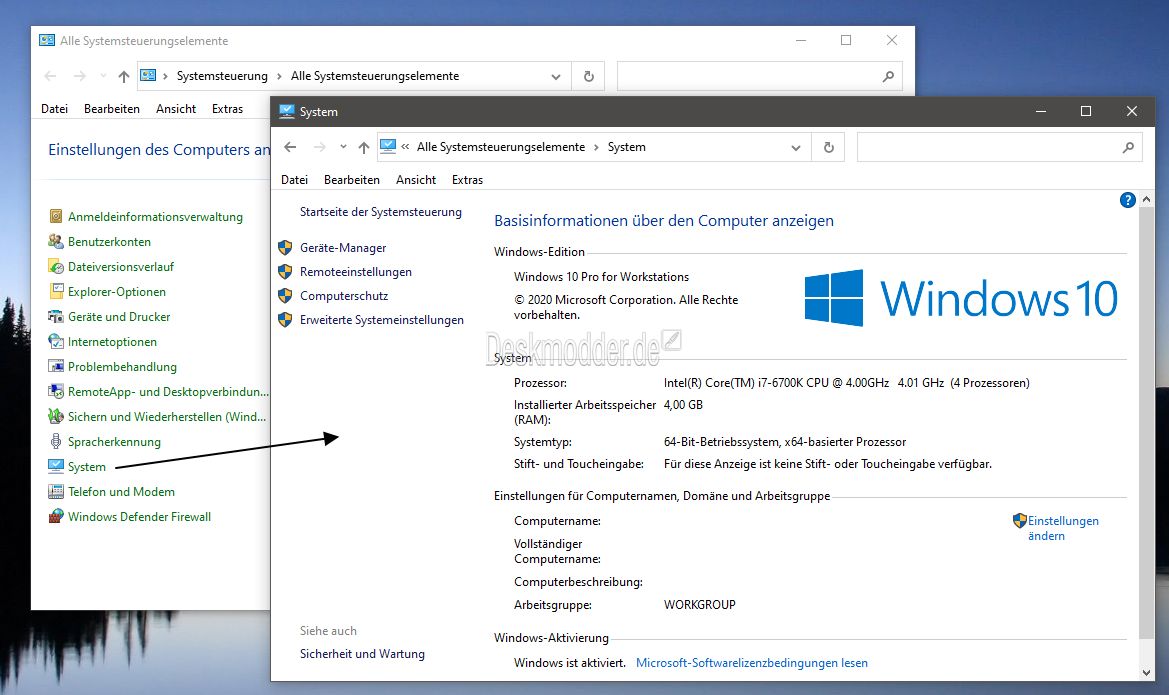Open Bearbeiten menu in back window
1169x695 pixels.
[112, 109]
